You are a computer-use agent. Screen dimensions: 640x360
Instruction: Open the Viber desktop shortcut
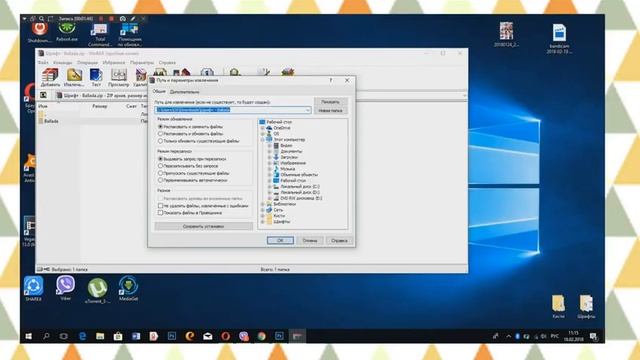click(x=65, y=288)
